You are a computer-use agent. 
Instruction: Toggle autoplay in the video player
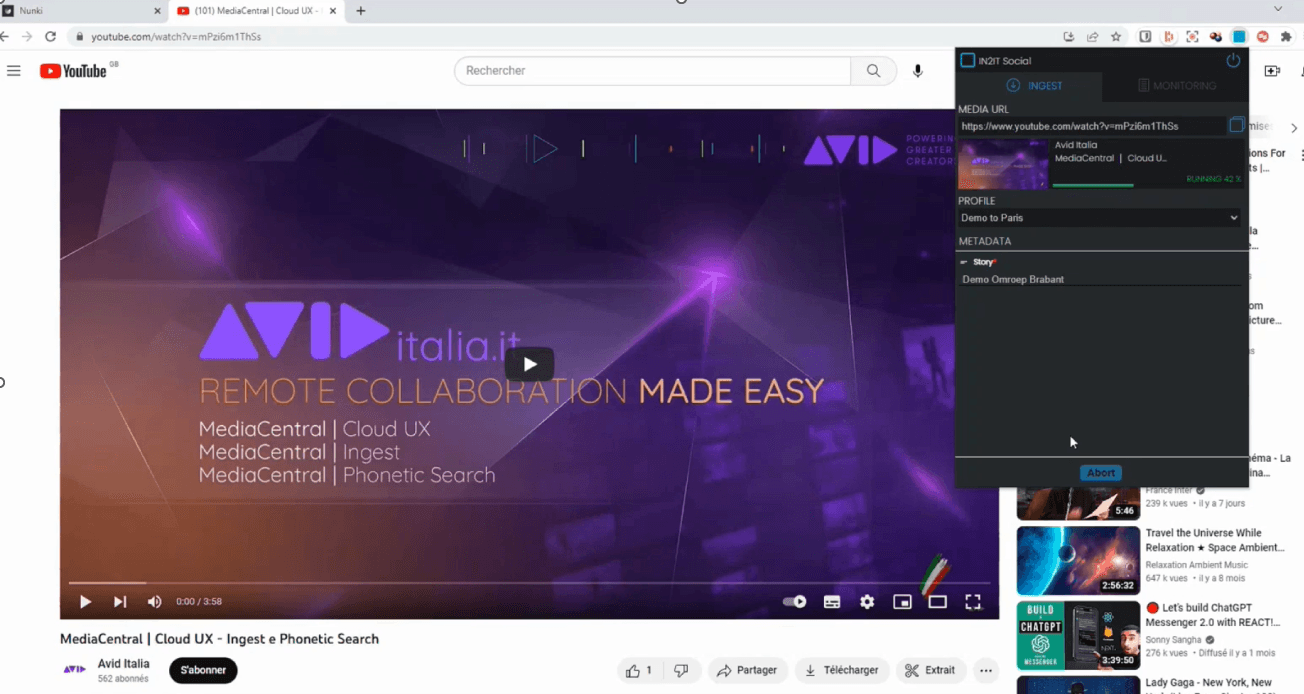[794, 601]
